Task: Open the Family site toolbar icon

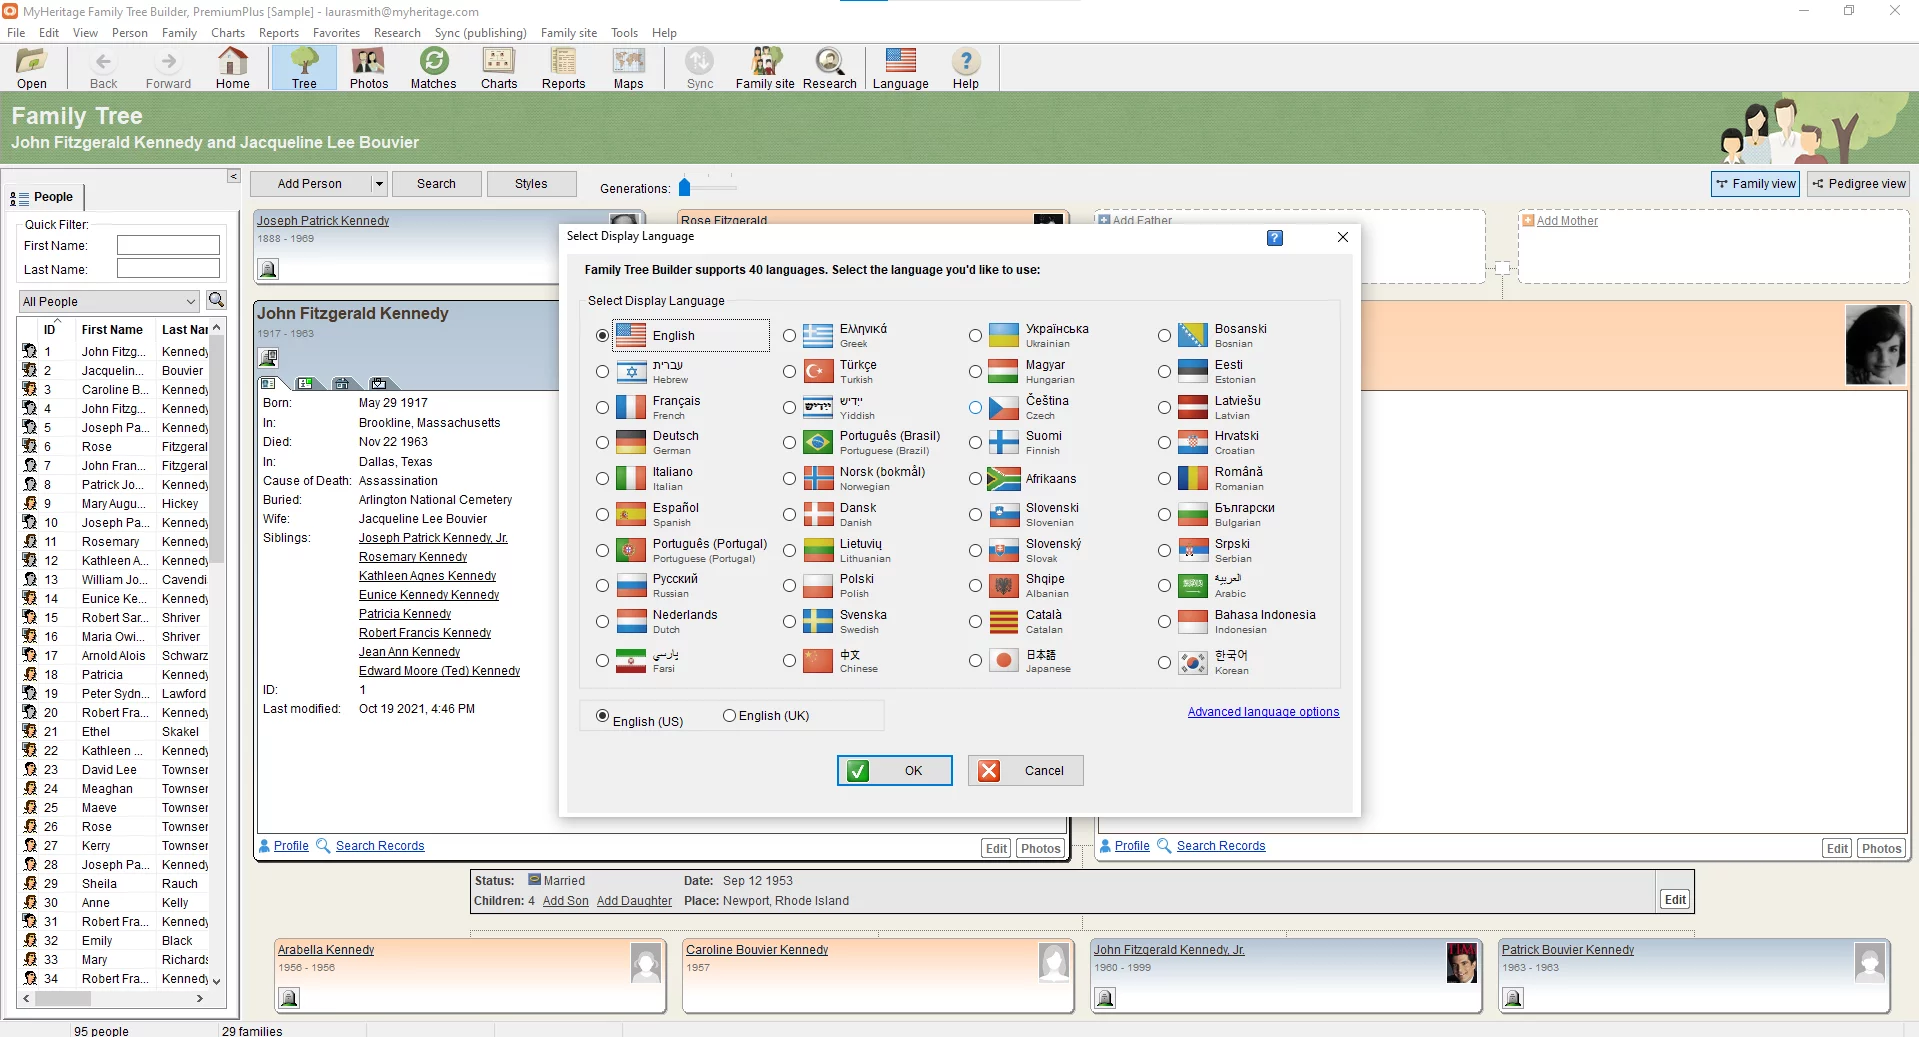Action: click(765, 68)
